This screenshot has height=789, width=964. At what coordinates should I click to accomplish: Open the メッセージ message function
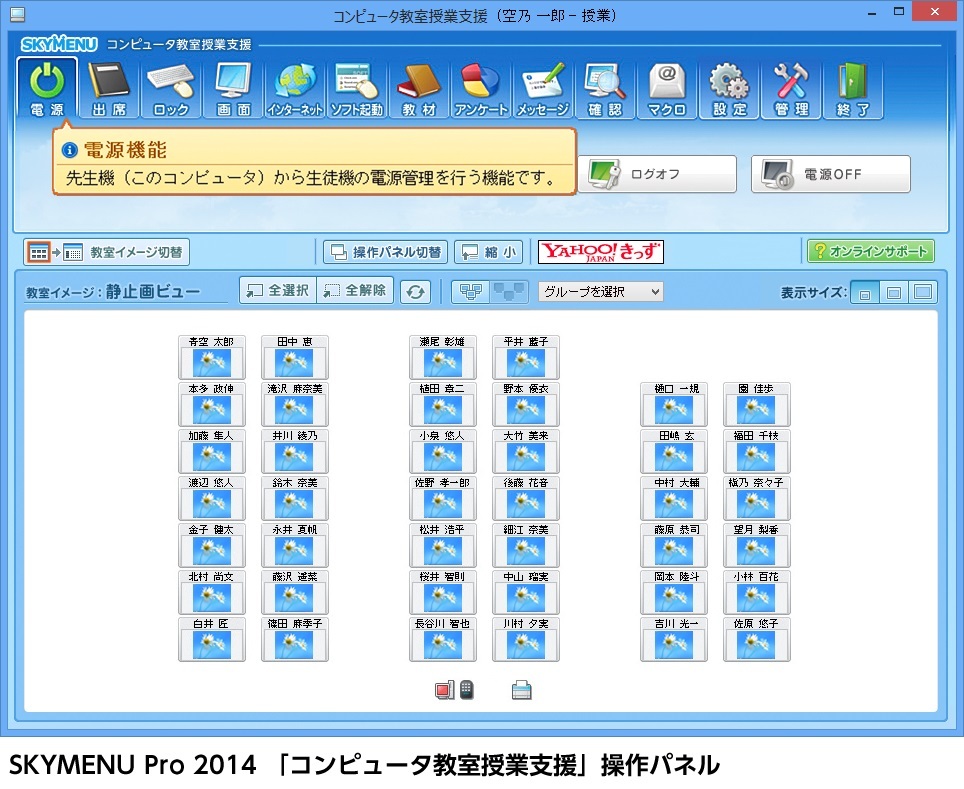coord(543,89)
